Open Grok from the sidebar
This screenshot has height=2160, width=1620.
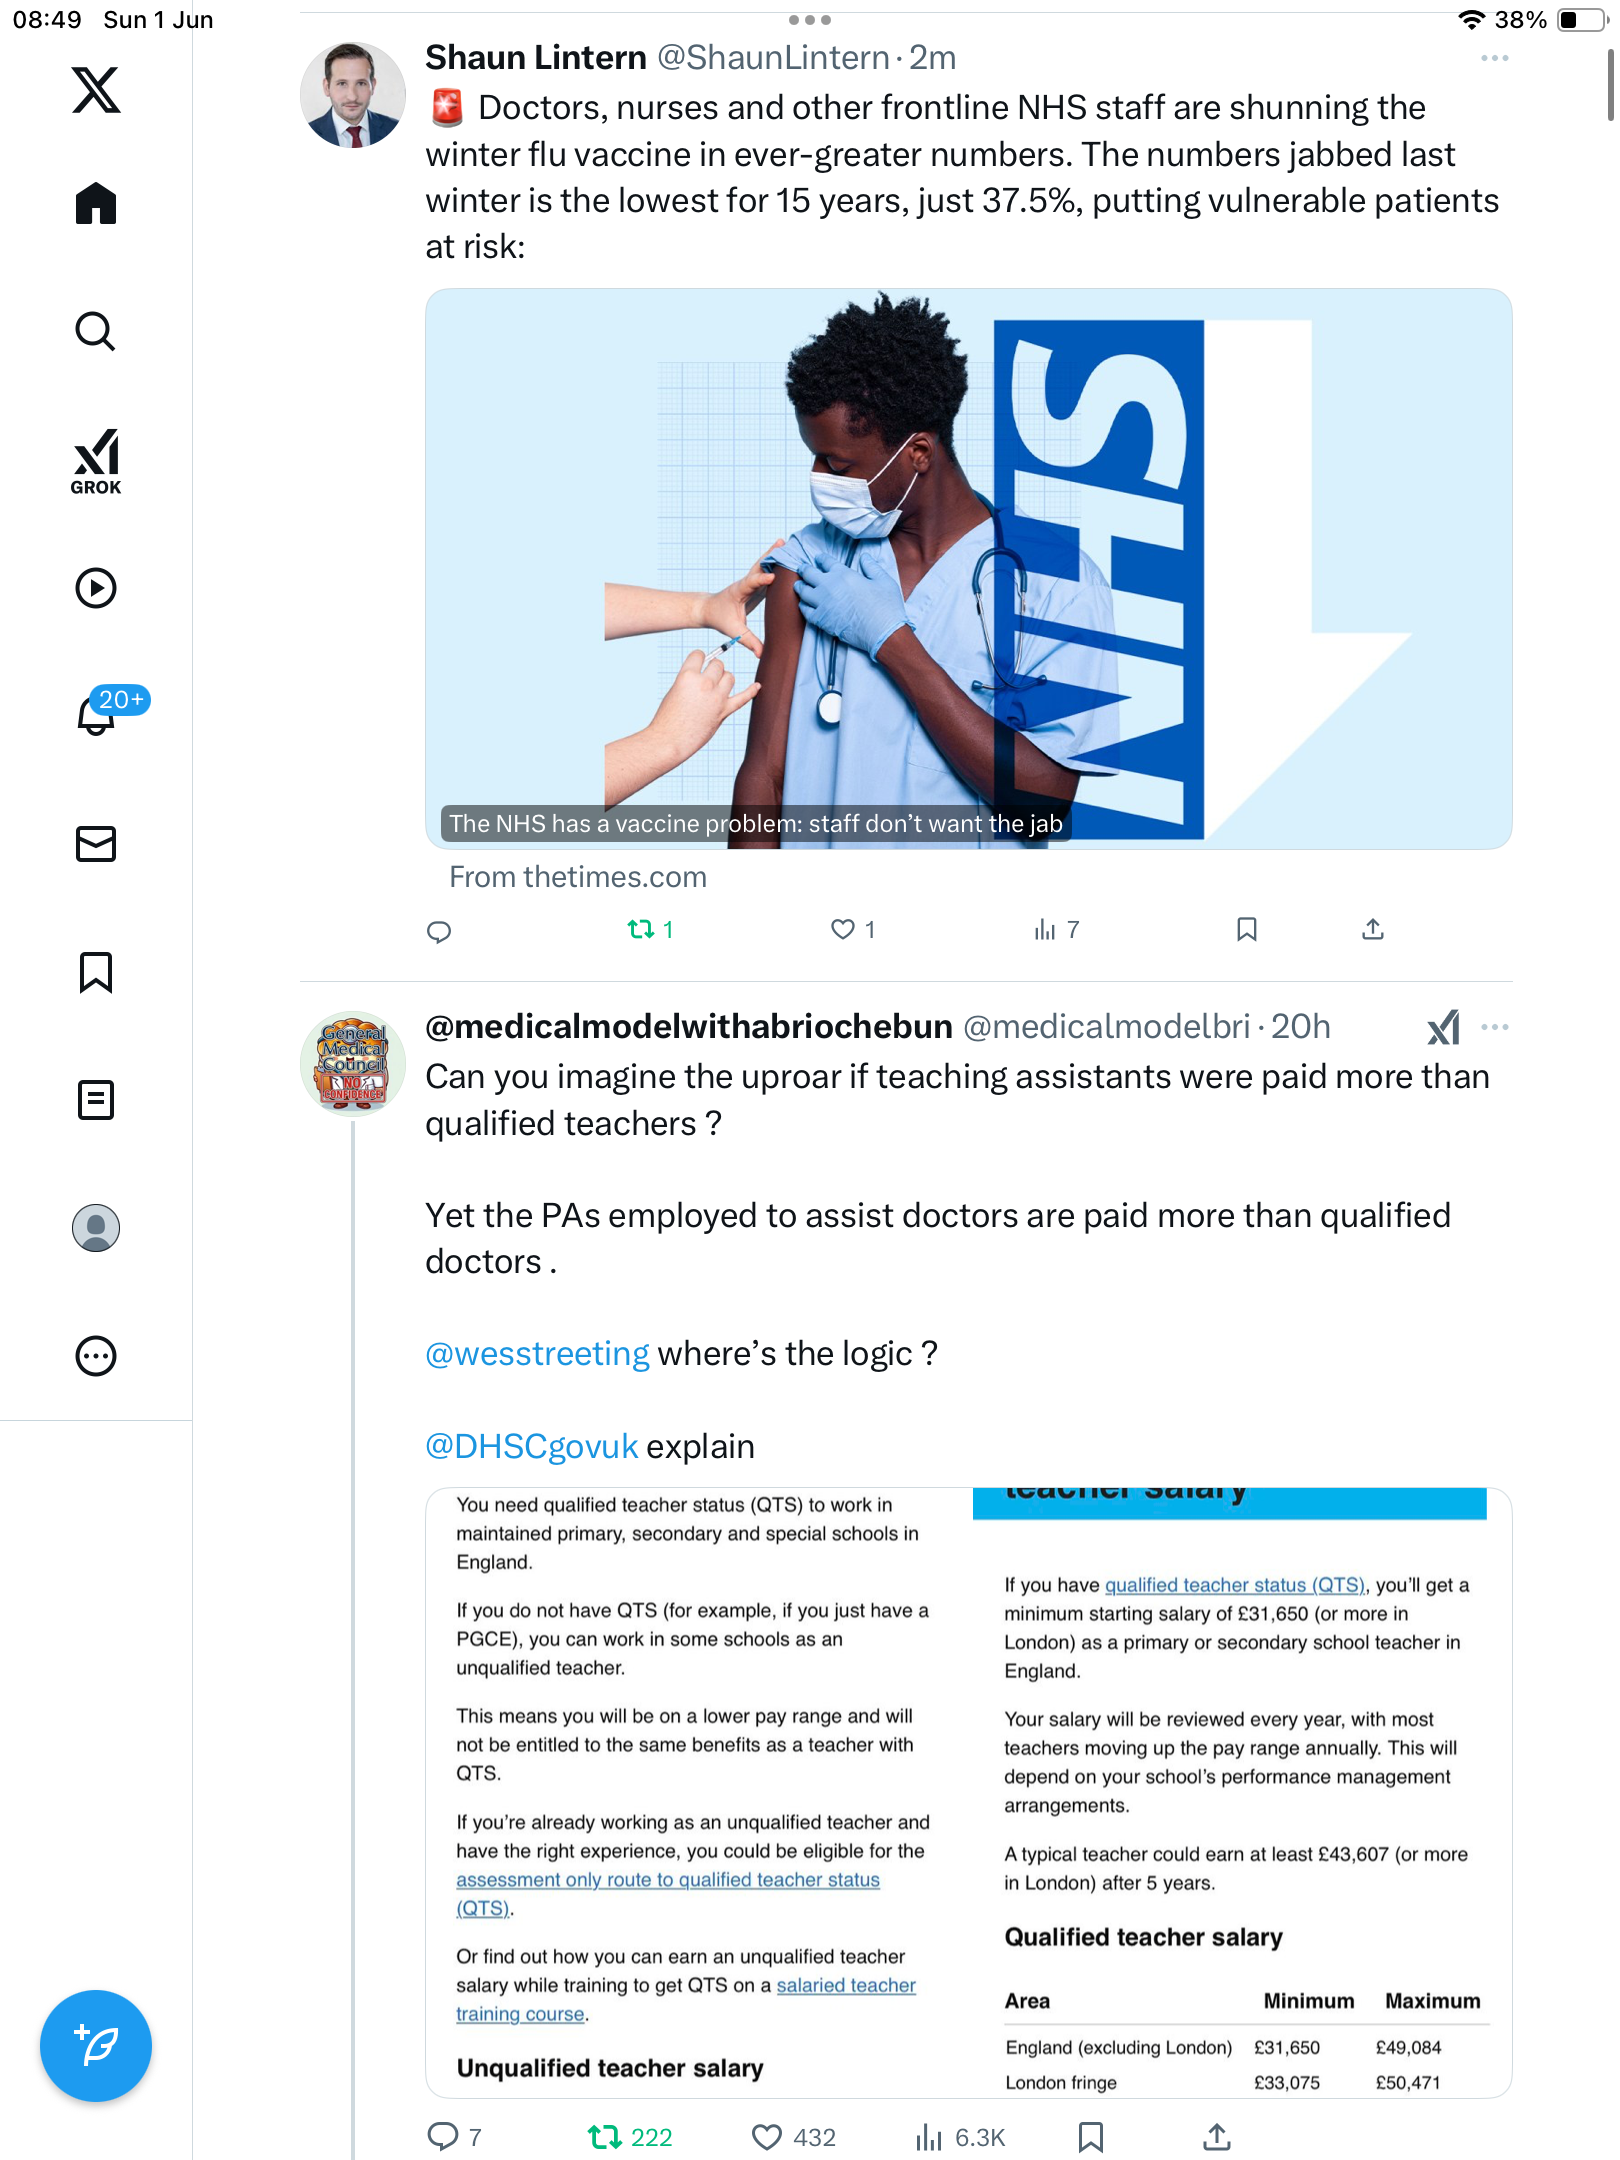[96, 461]
